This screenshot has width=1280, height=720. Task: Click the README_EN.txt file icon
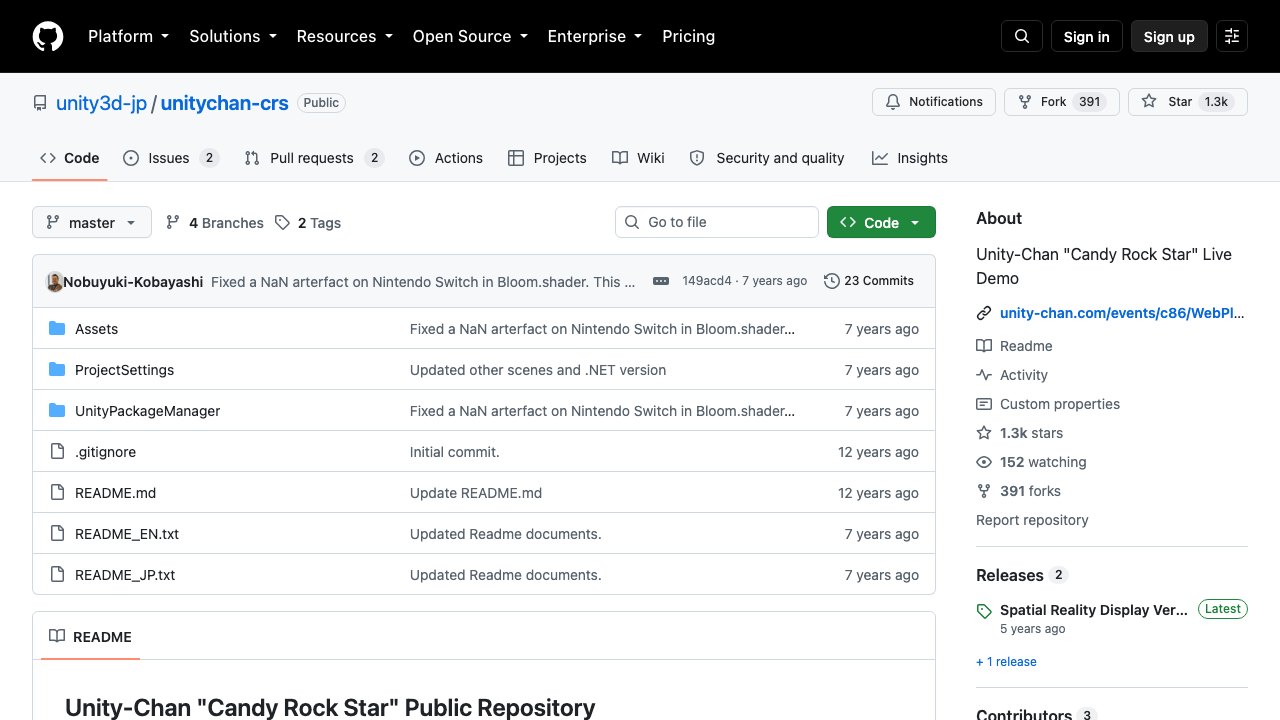[57, 534]
